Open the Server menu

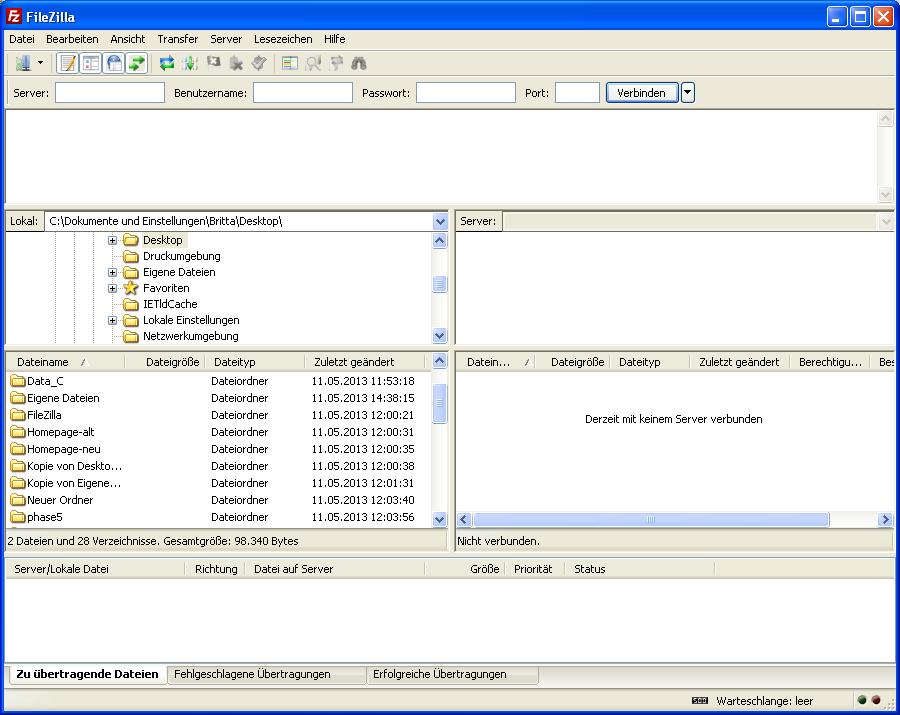tap(226, 39)
